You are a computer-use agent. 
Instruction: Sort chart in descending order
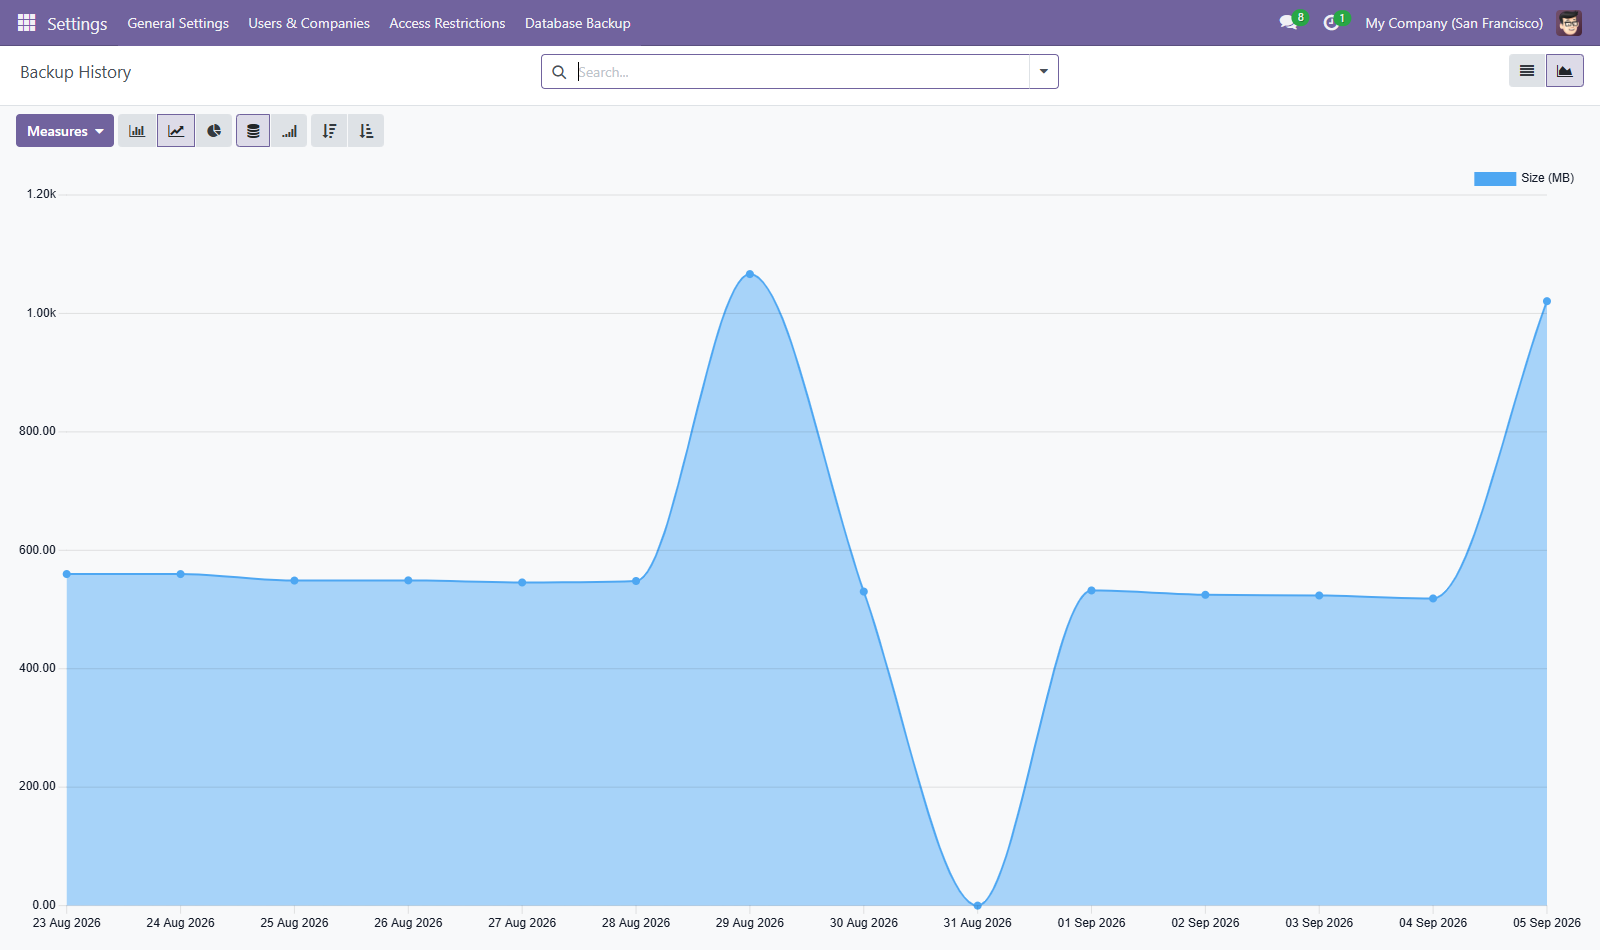(x=329, y=131)
